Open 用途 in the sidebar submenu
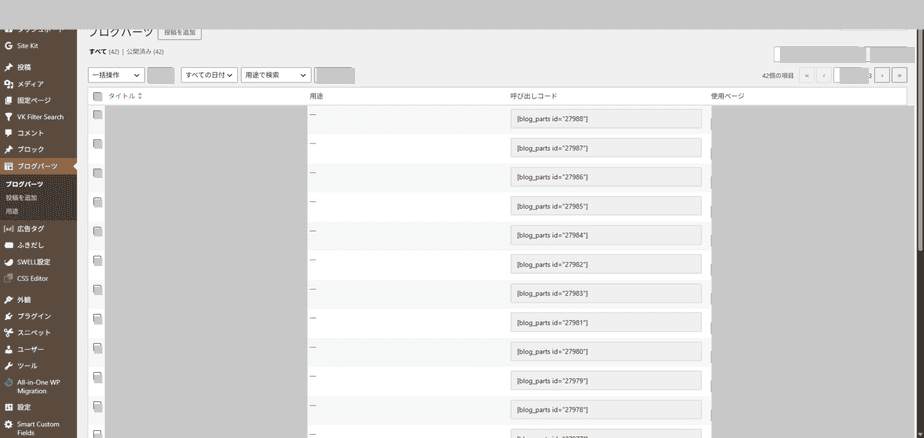Image resolution: width=924 pixels, height=438 pixels. [x=12, y=211]
